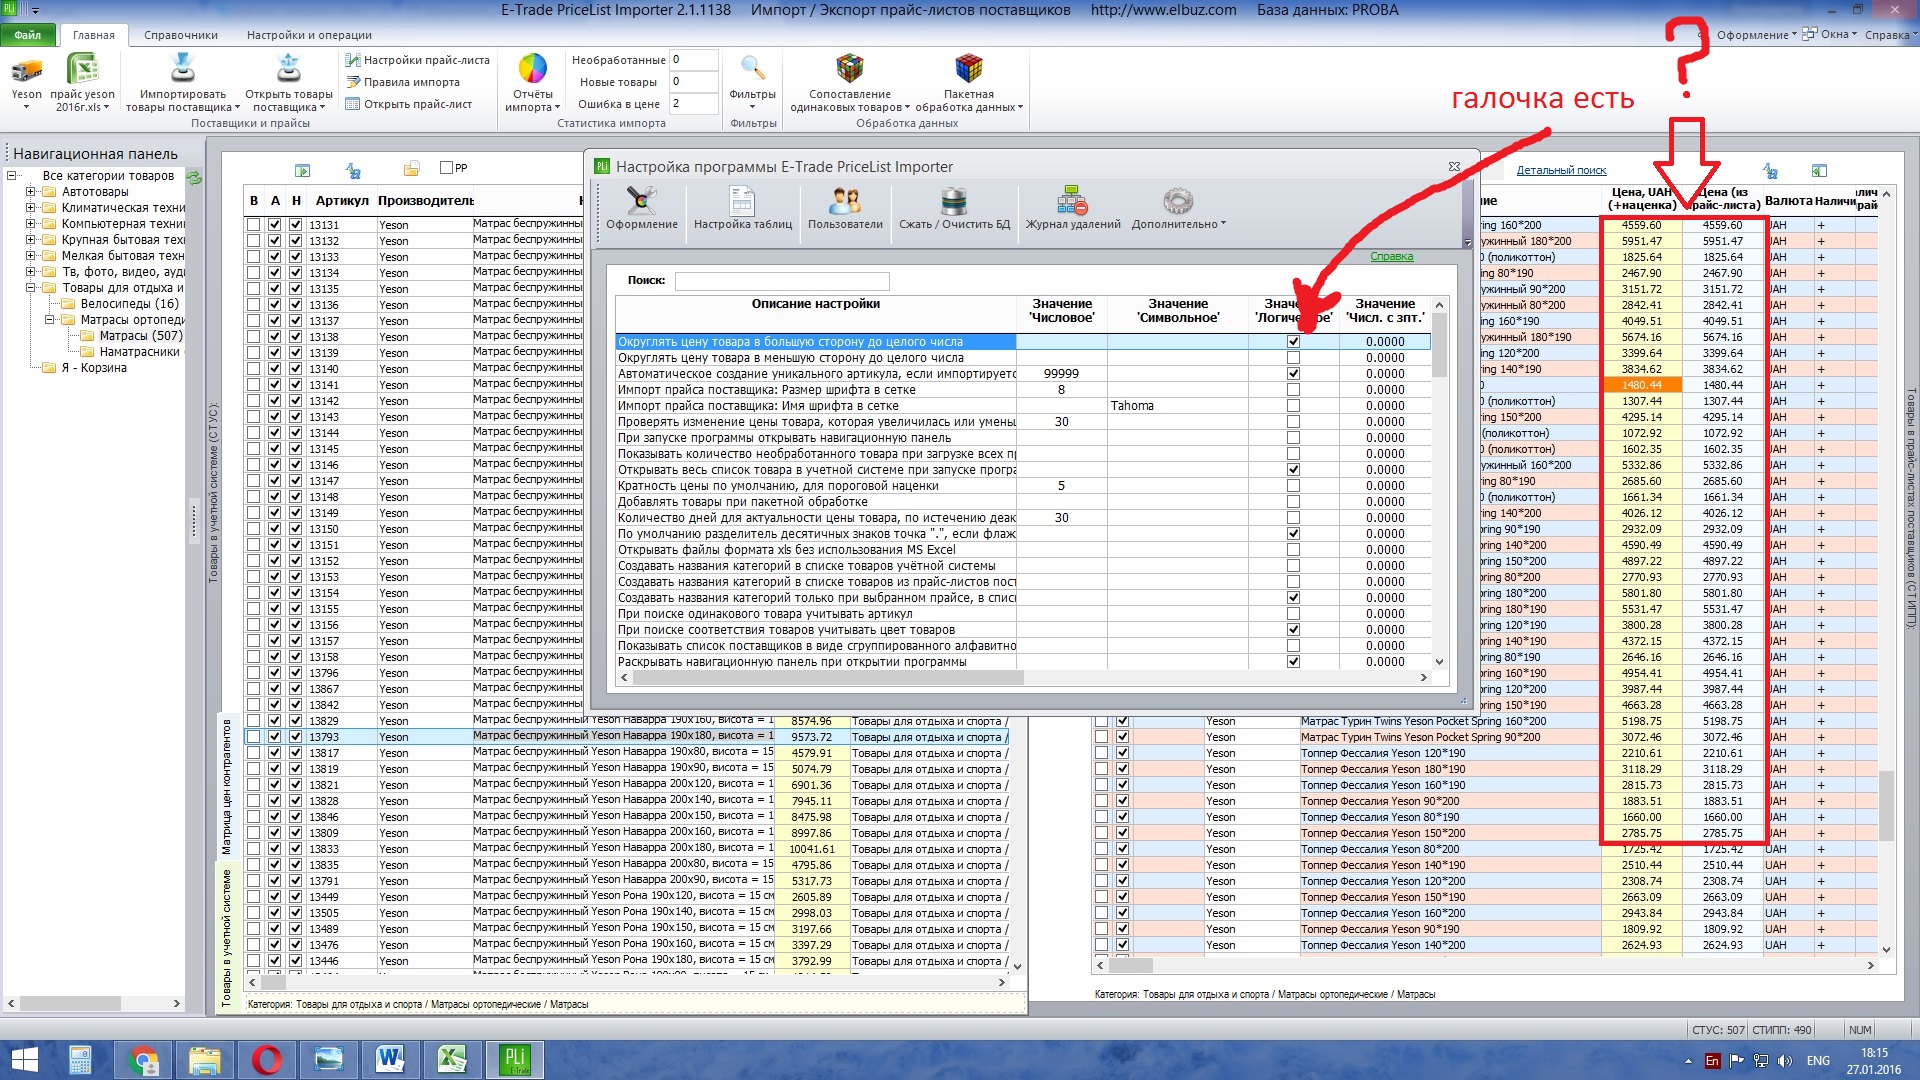
Task: Open Word from the taskbar
Action: click(x=390, y=1060)
